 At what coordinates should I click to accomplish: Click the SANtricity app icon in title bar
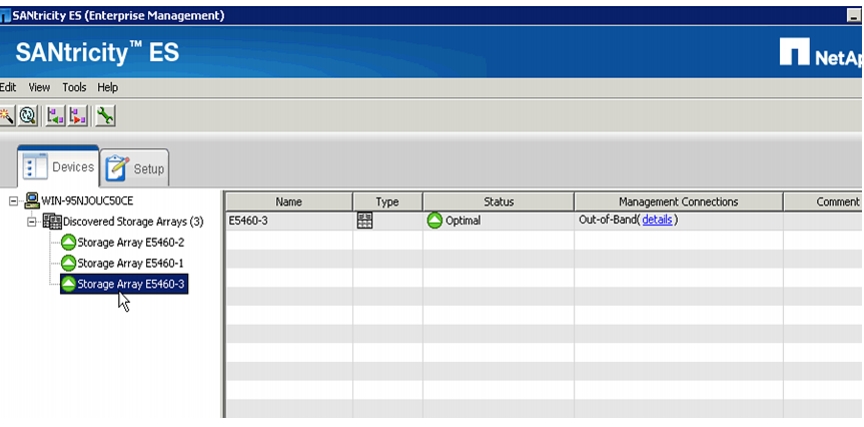click(6, 16)
